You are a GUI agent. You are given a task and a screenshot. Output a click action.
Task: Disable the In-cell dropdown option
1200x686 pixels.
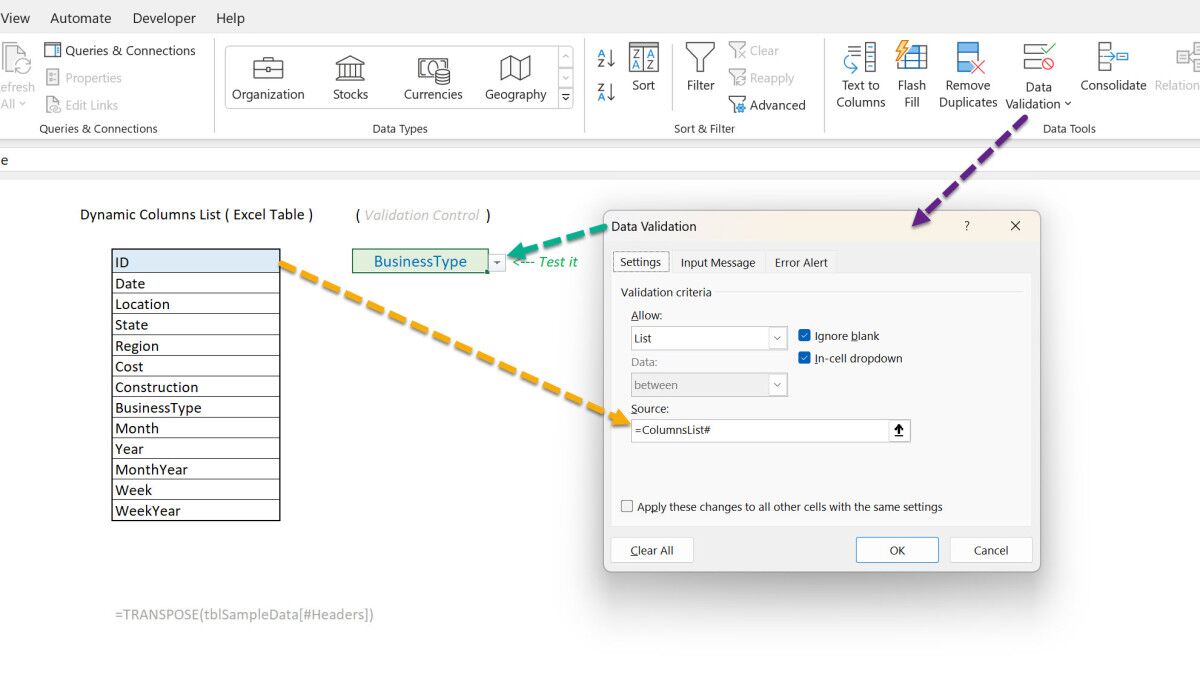click(x=804, y=357)
